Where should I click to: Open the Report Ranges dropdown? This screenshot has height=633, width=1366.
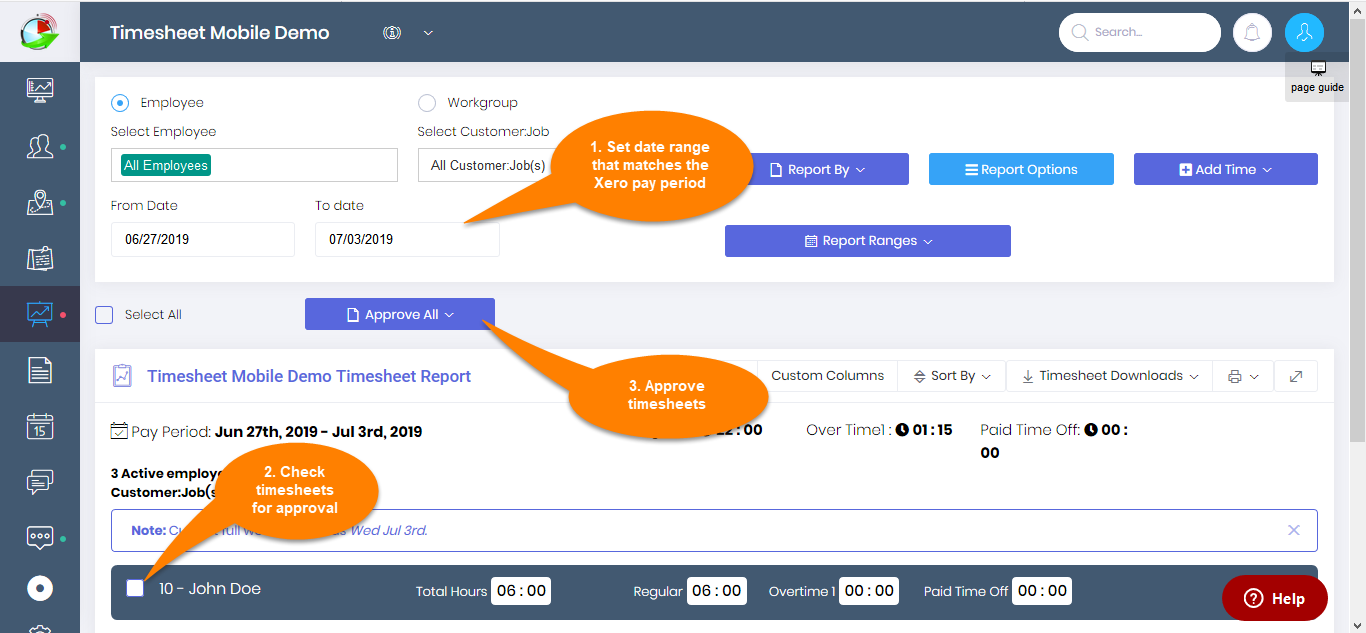click(868, 241)
